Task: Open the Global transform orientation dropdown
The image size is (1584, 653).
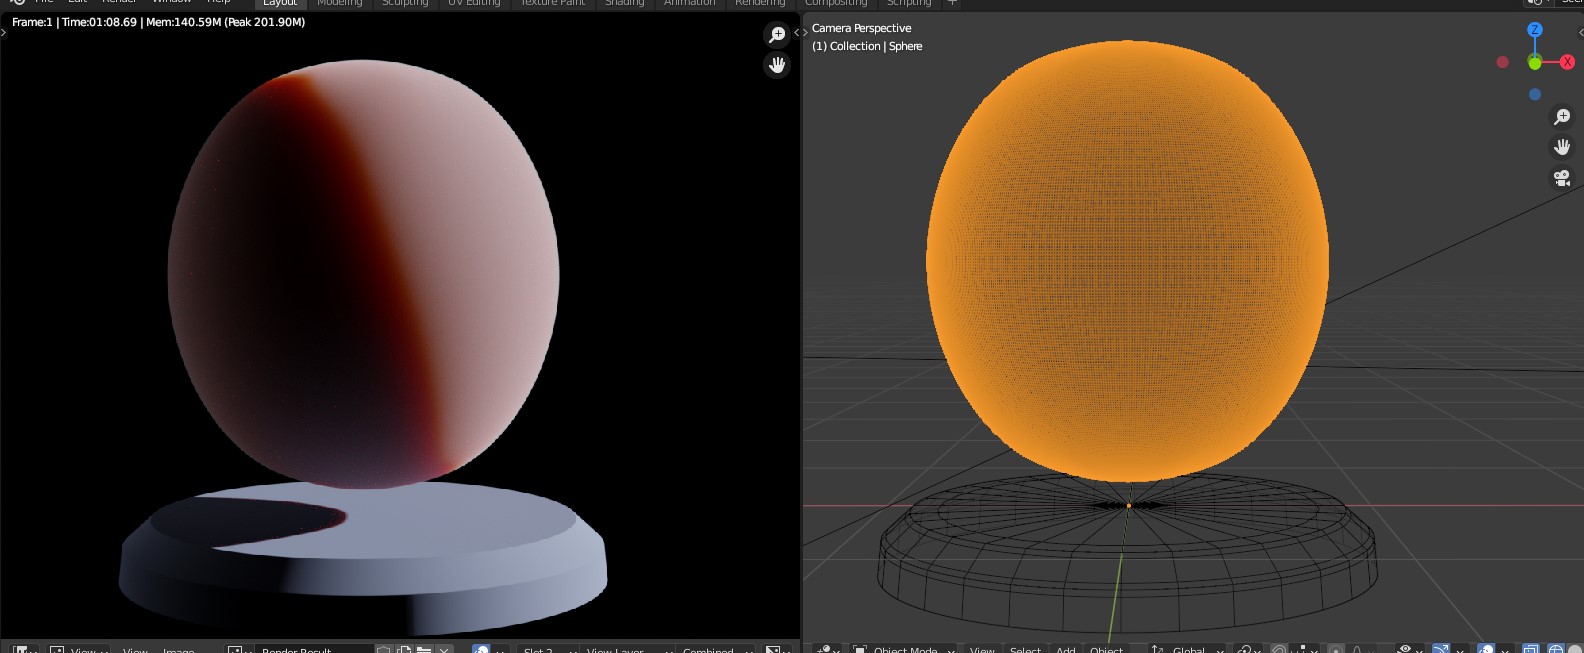Action: [x=1189, y=649]
